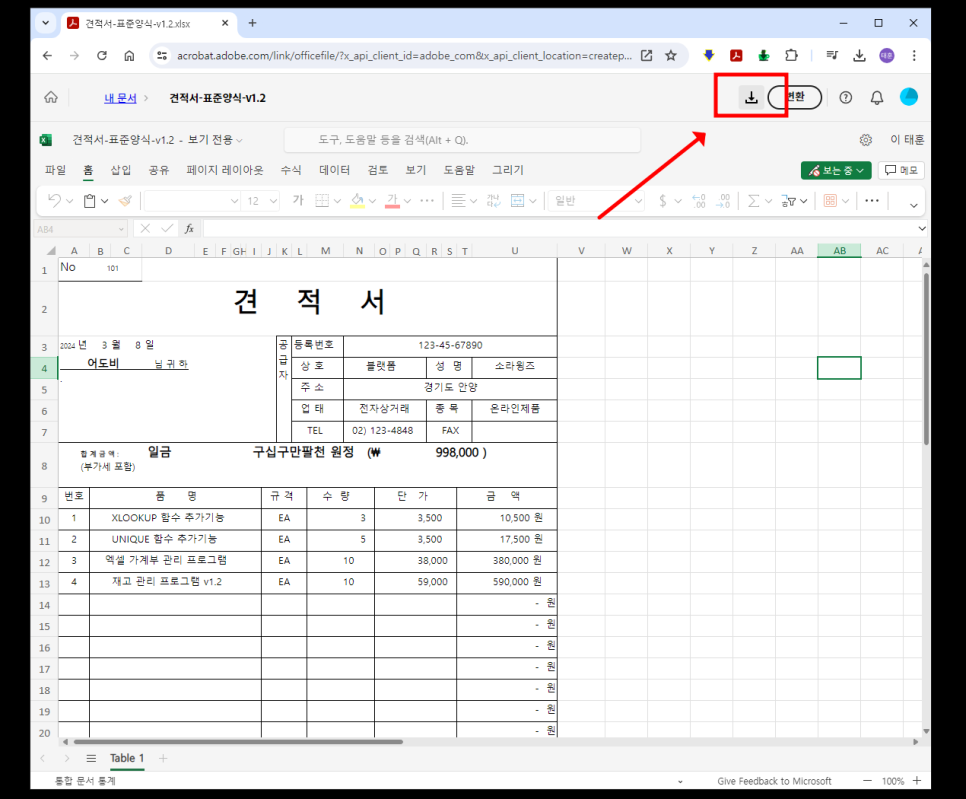
Task: Select column header AB
Action: (x=839, y=251)
